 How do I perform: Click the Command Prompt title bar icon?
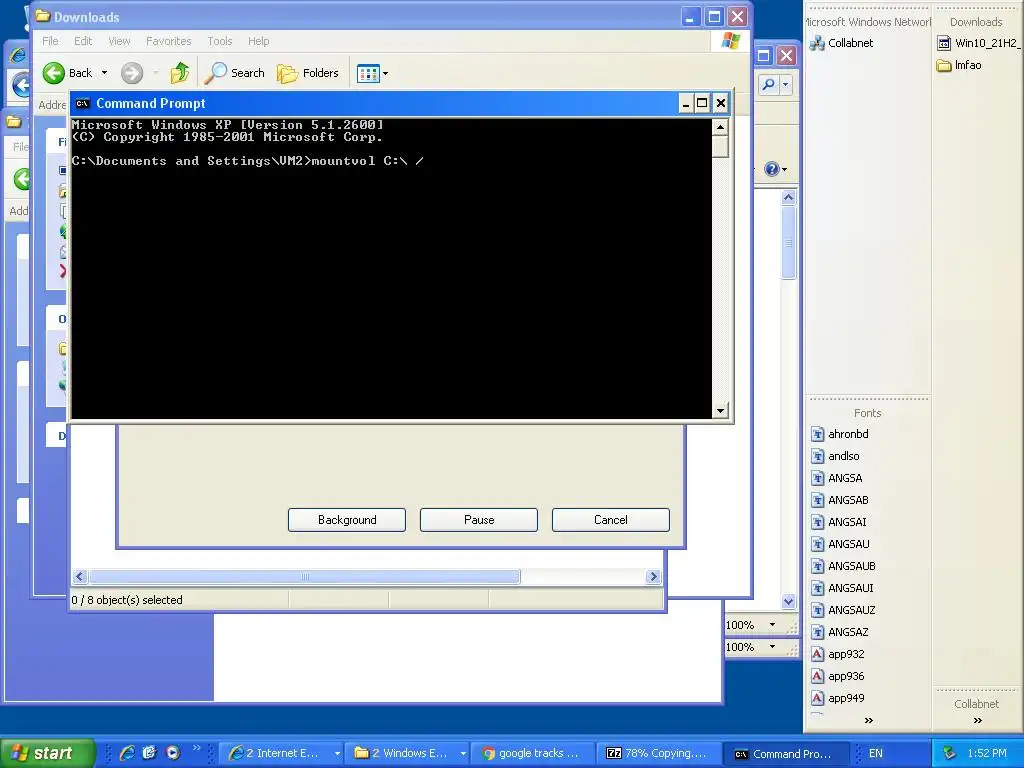coord(82,103)
